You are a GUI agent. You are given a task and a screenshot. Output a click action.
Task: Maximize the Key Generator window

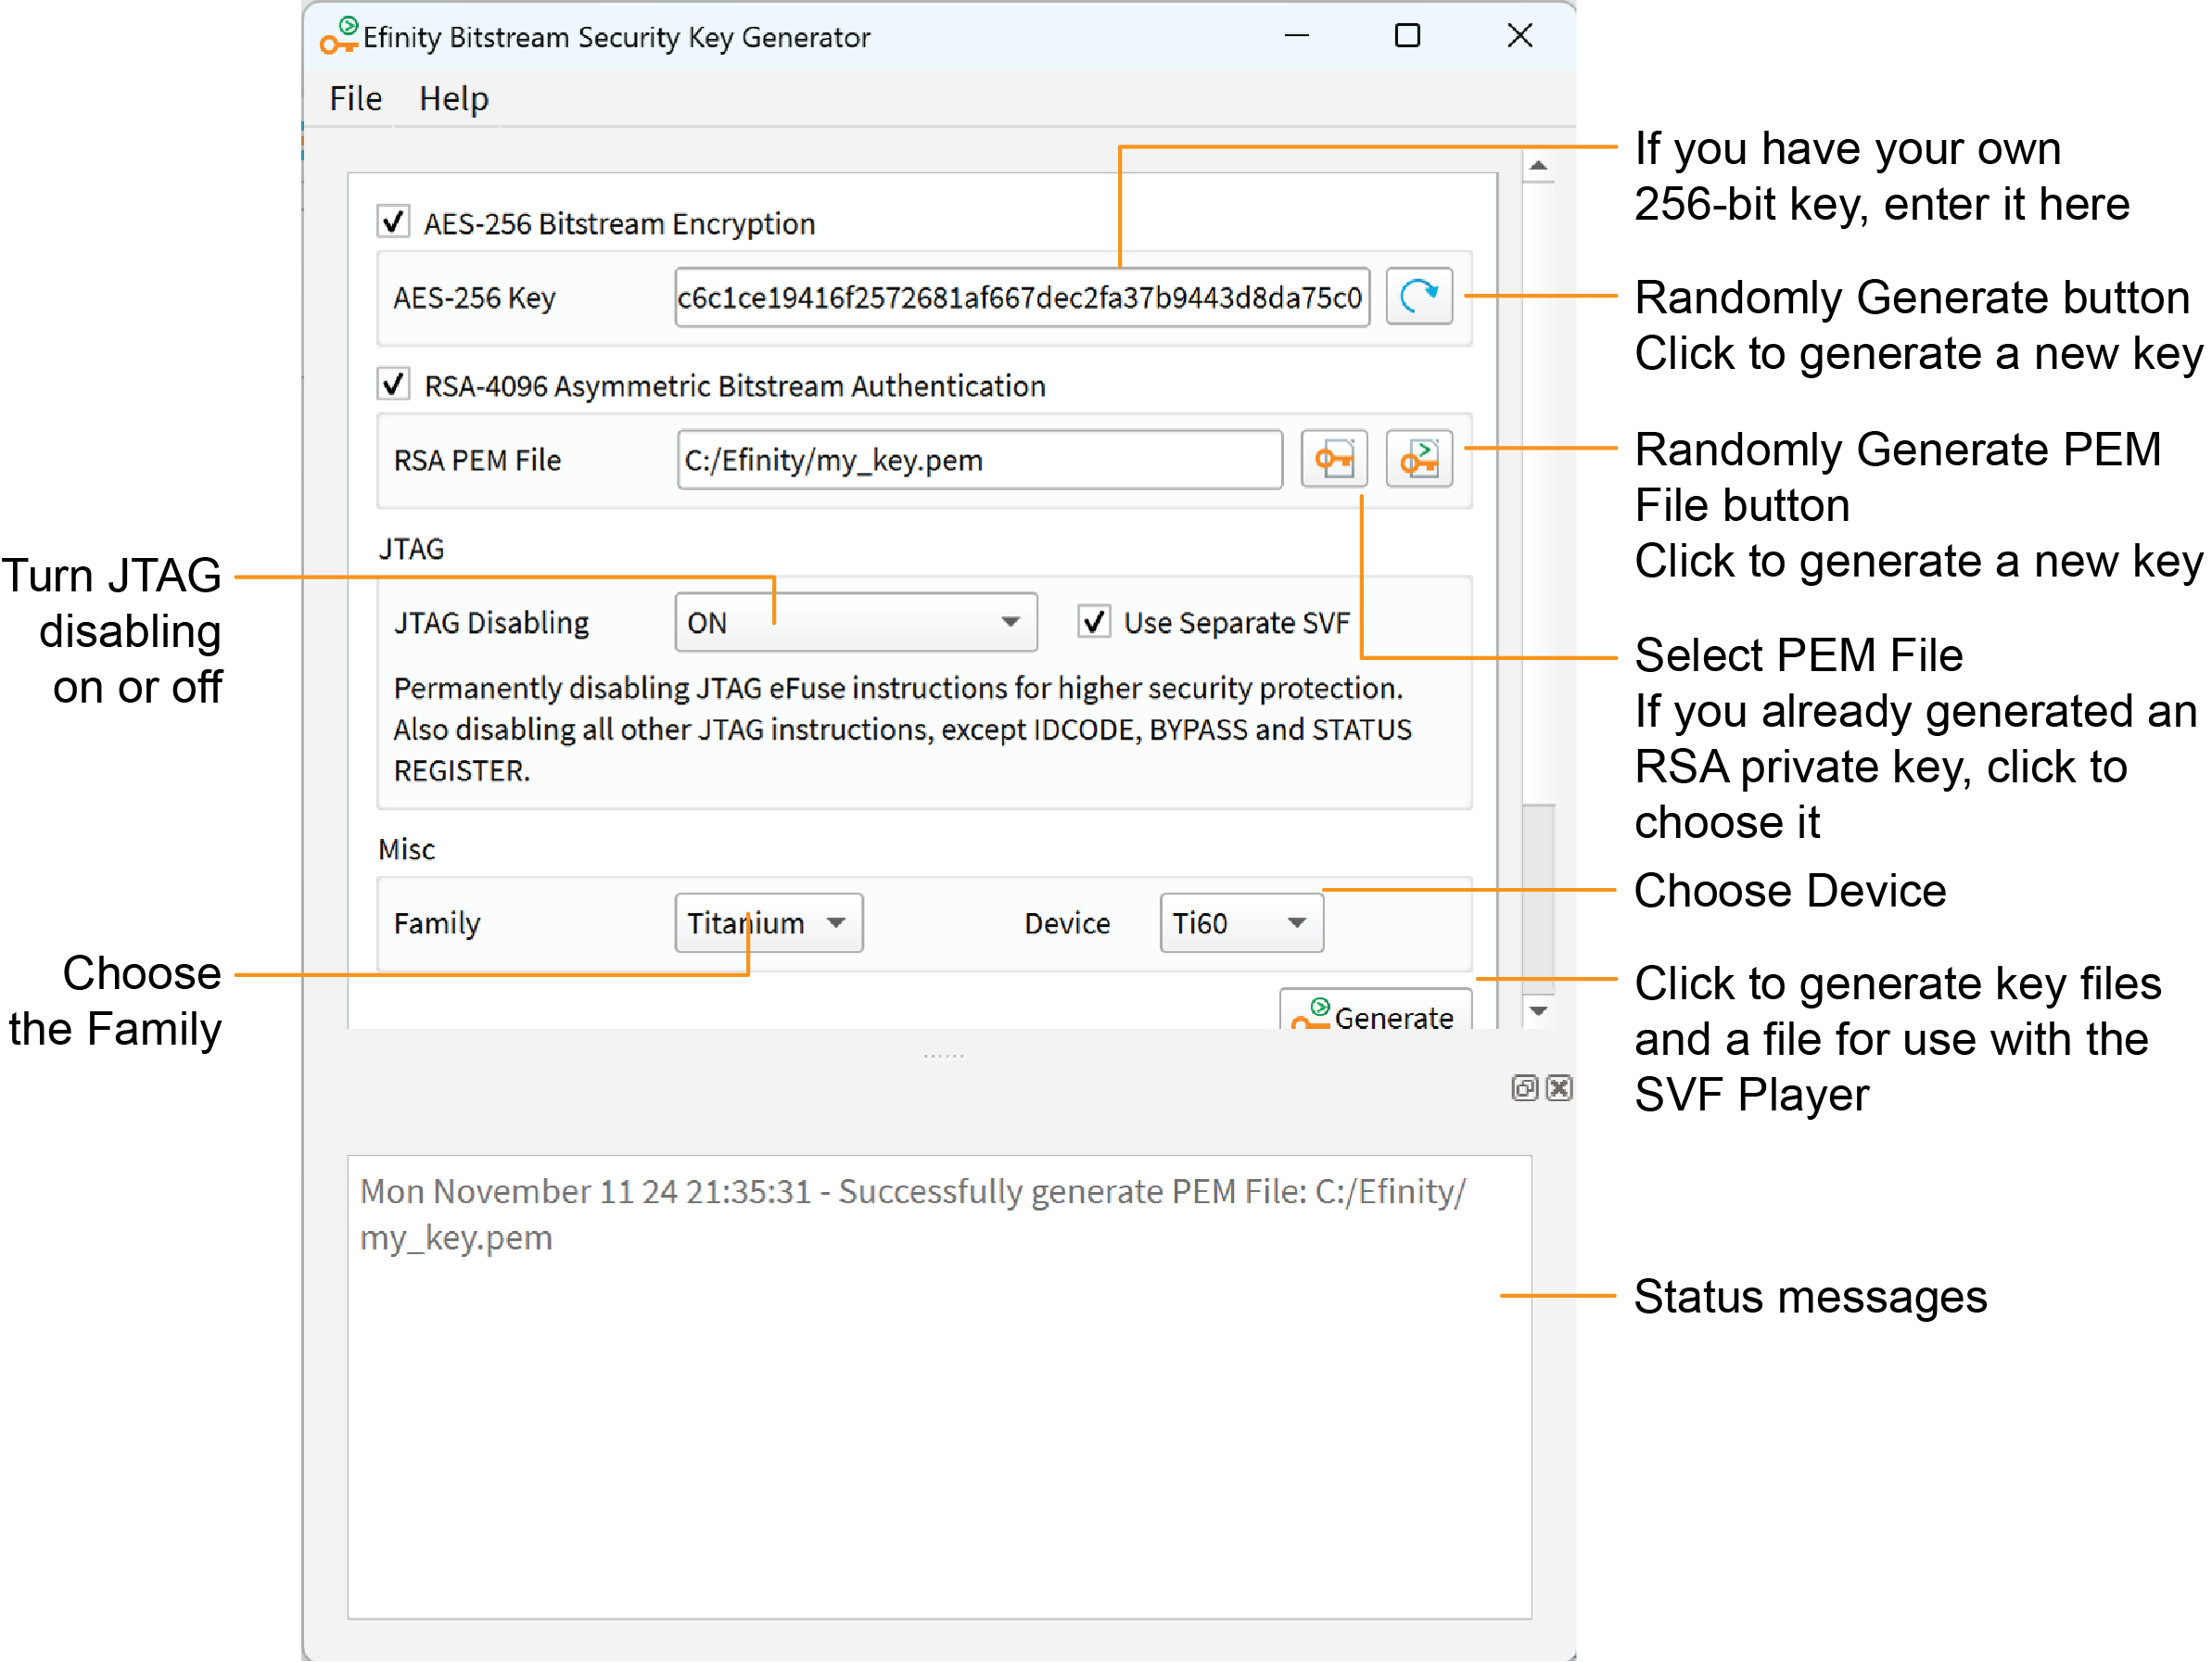[x=1406, y=36]
